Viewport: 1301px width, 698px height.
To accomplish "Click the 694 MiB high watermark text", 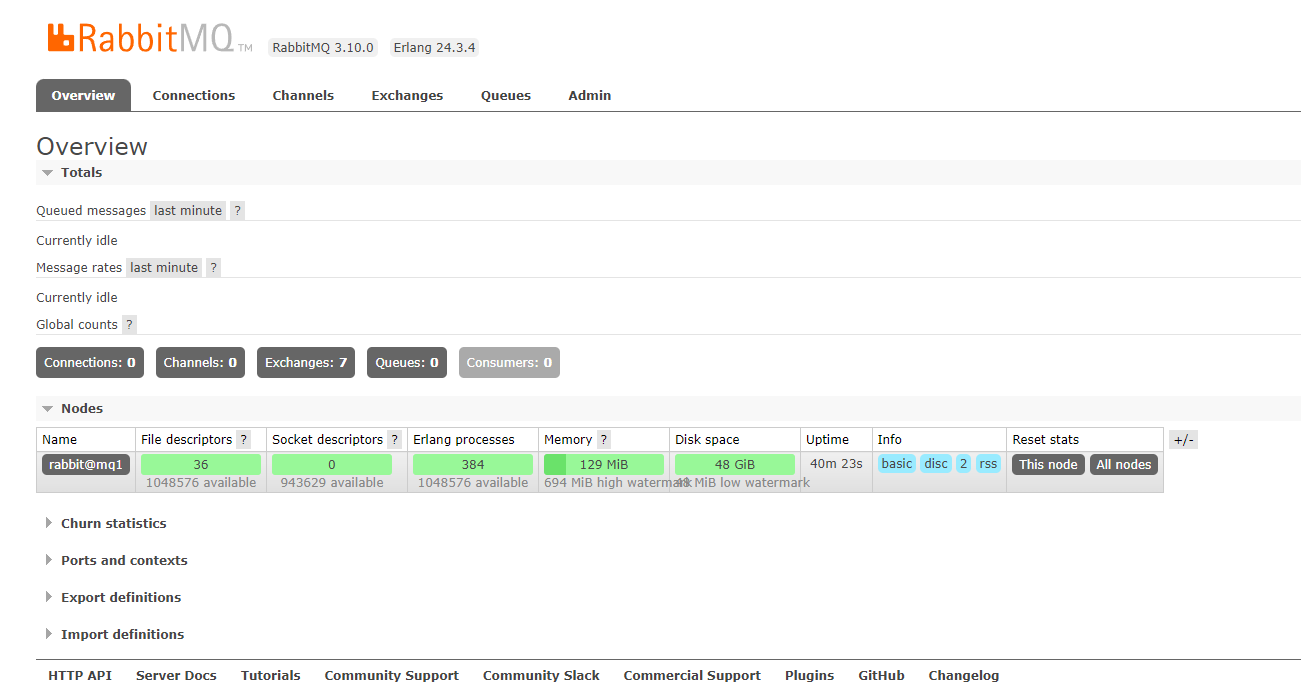I will point(617,483).
